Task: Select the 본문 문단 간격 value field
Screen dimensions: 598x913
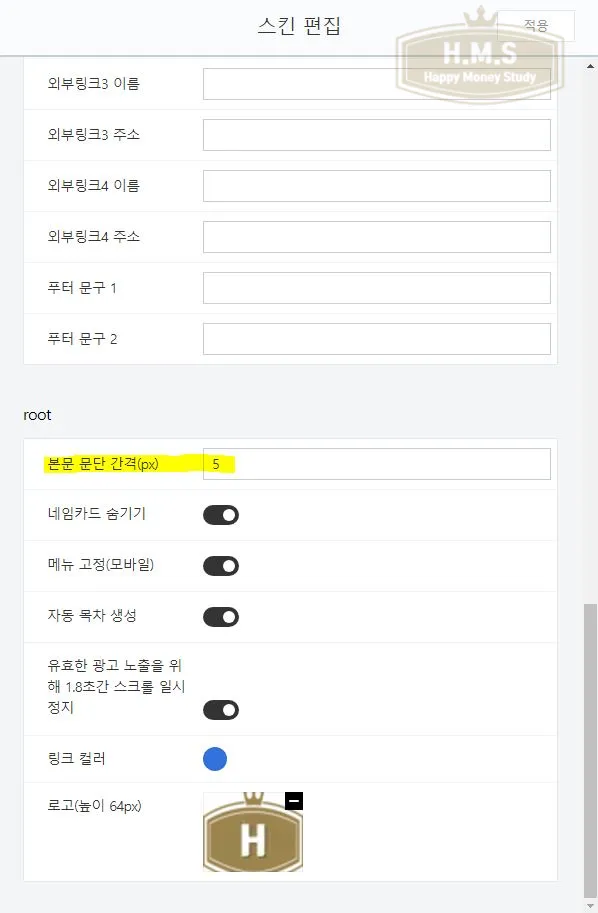Action: coord(377,463)
